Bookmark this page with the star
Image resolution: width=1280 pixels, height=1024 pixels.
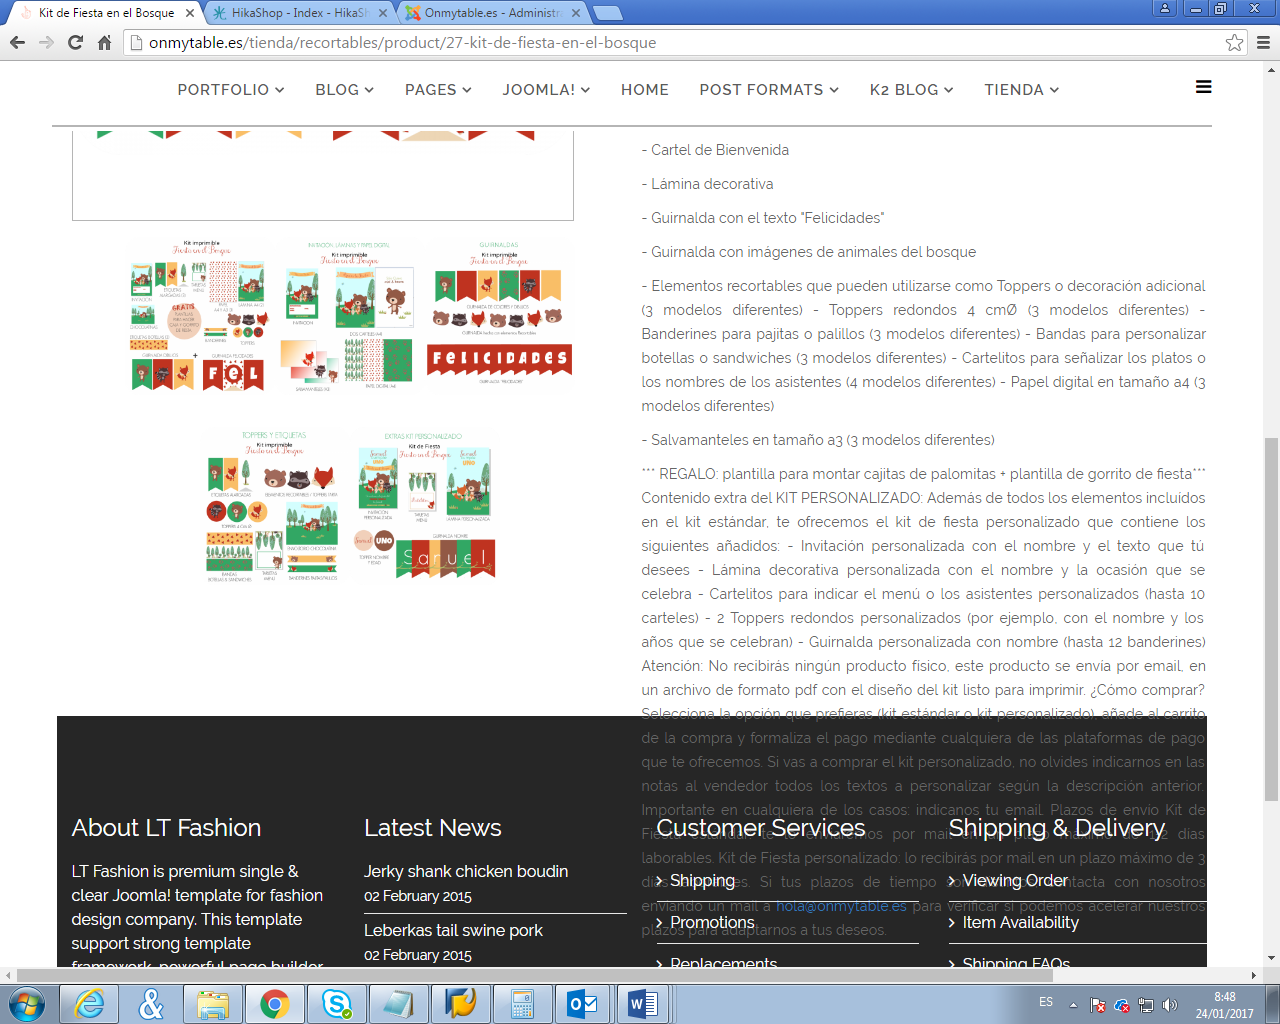pyautogui.click(x=1234, y=42)
